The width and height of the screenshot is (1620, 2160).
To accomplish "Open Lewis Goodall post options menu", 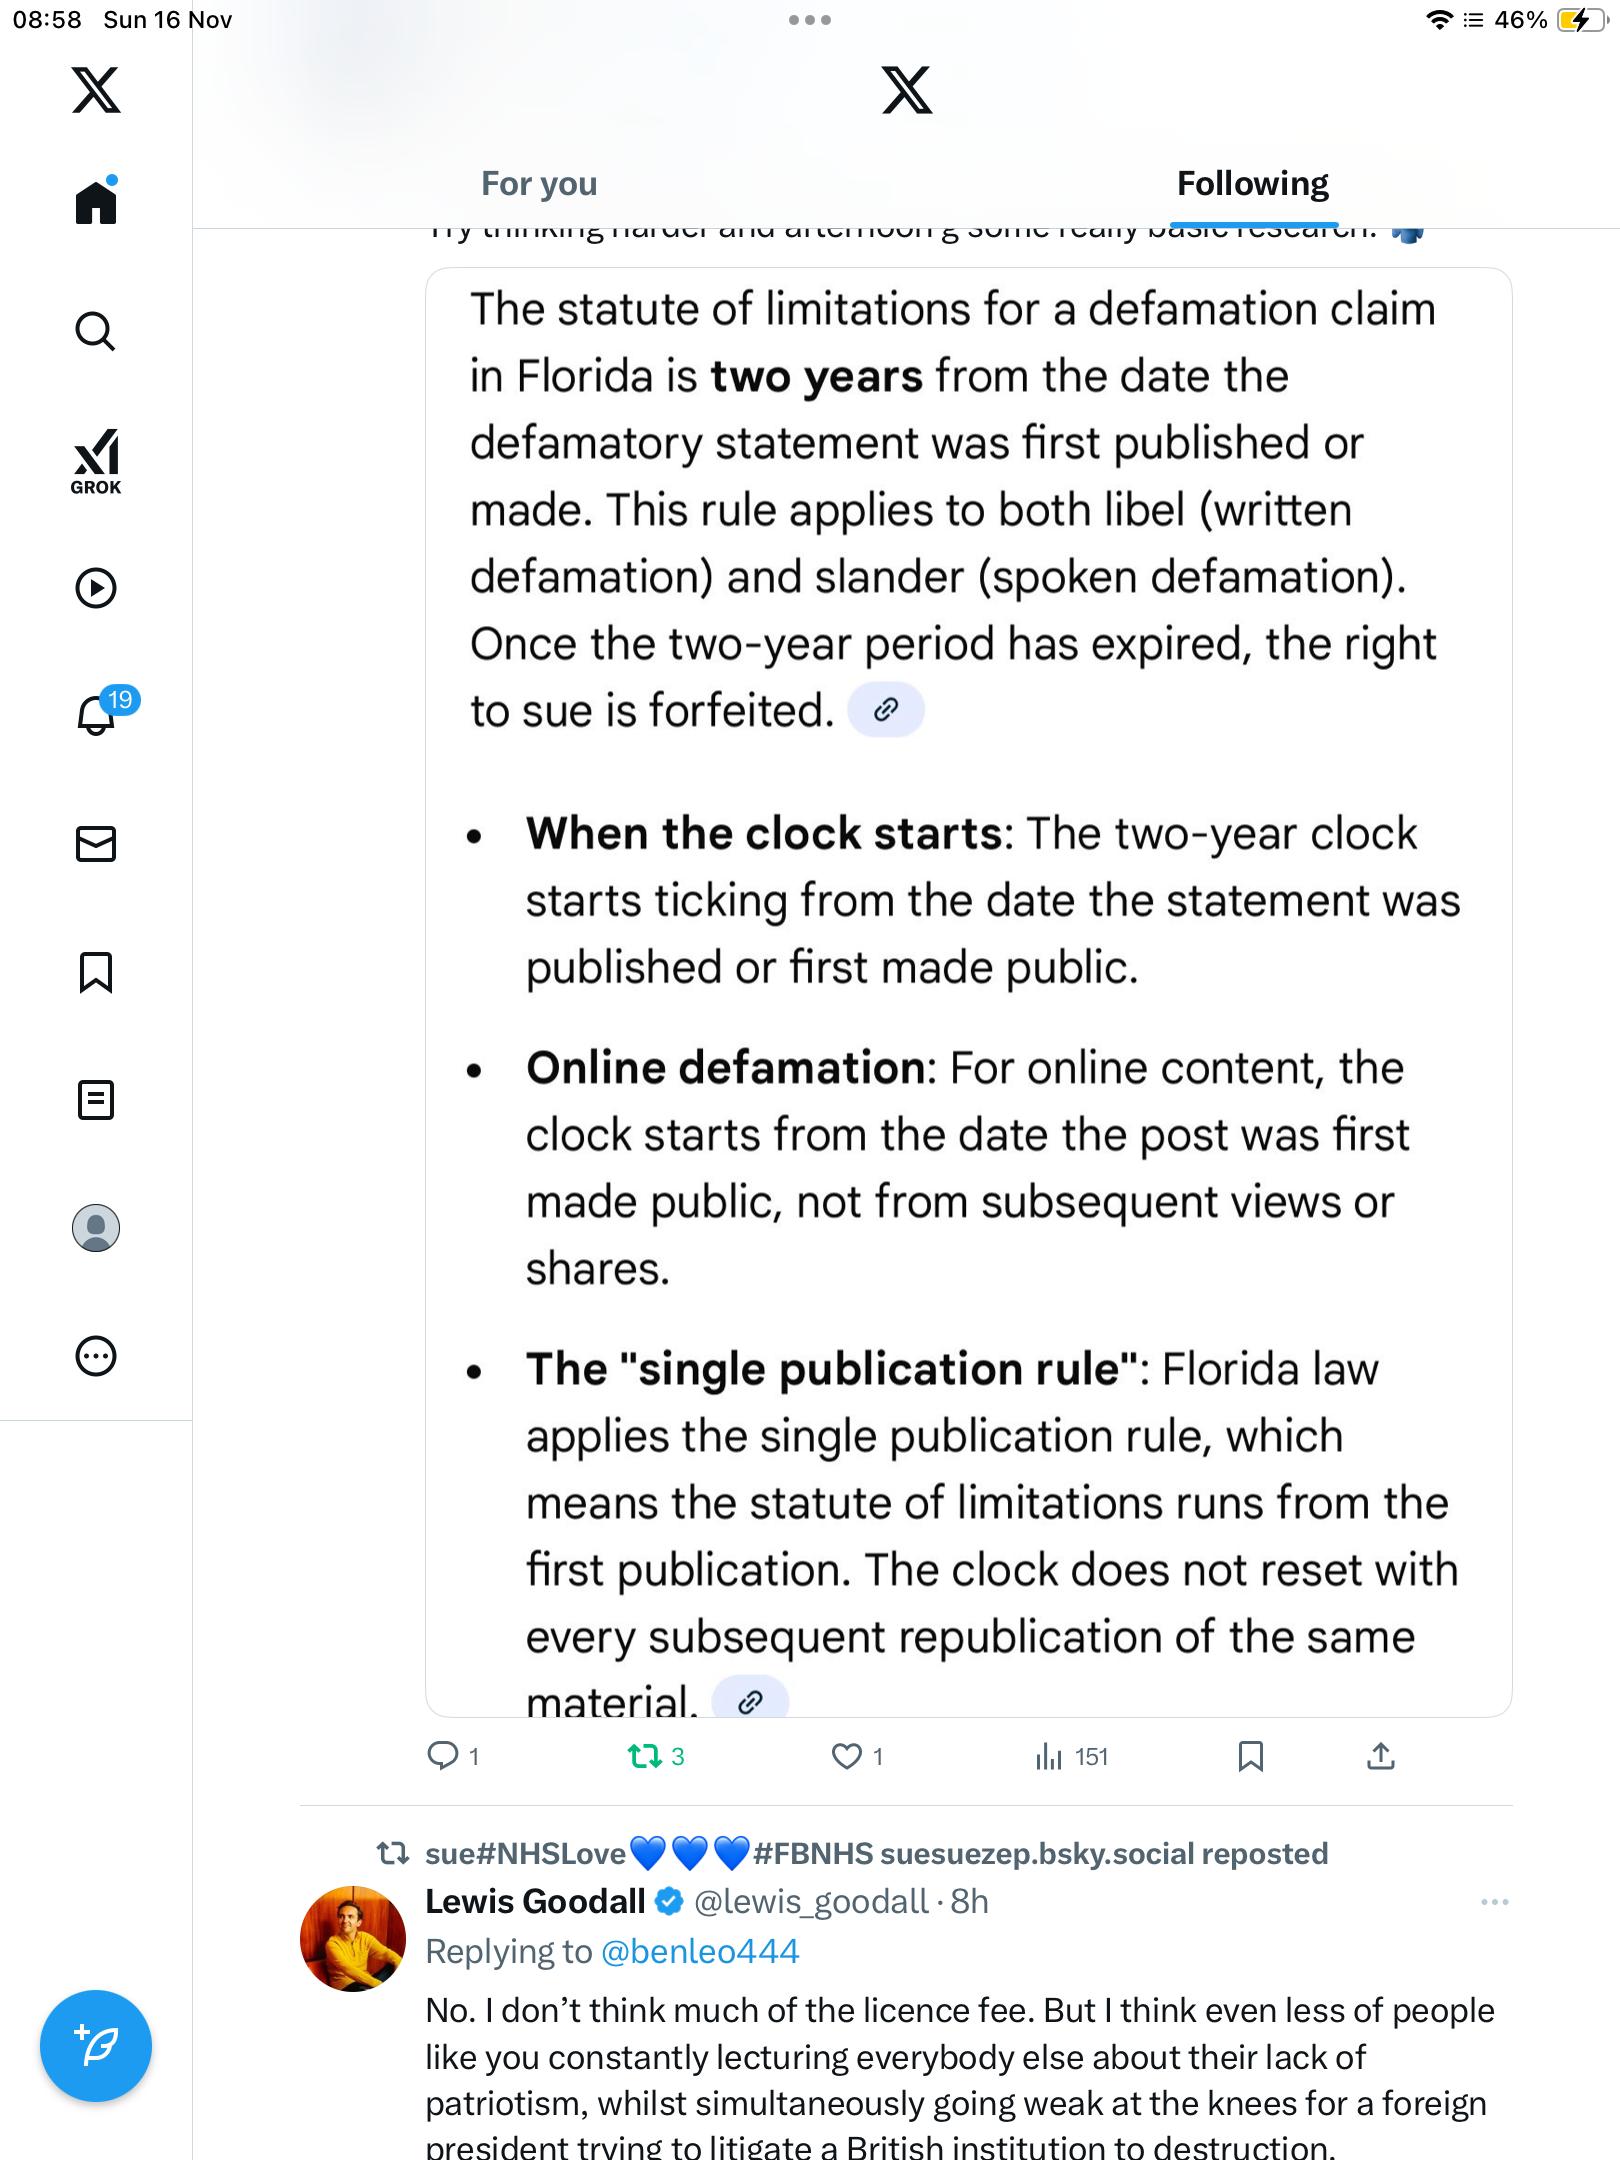I will tap(1494, 1902).
